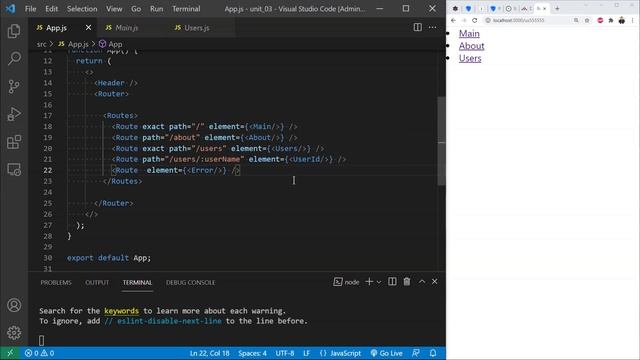Click the browser address bar
This screenshot has width=640, height=360.
coord(527,20)
